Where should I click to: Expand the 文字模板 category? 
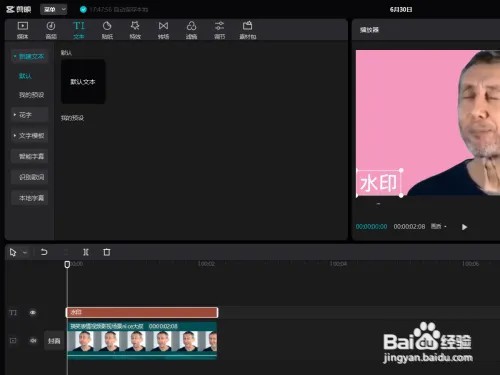pos(29,136)
